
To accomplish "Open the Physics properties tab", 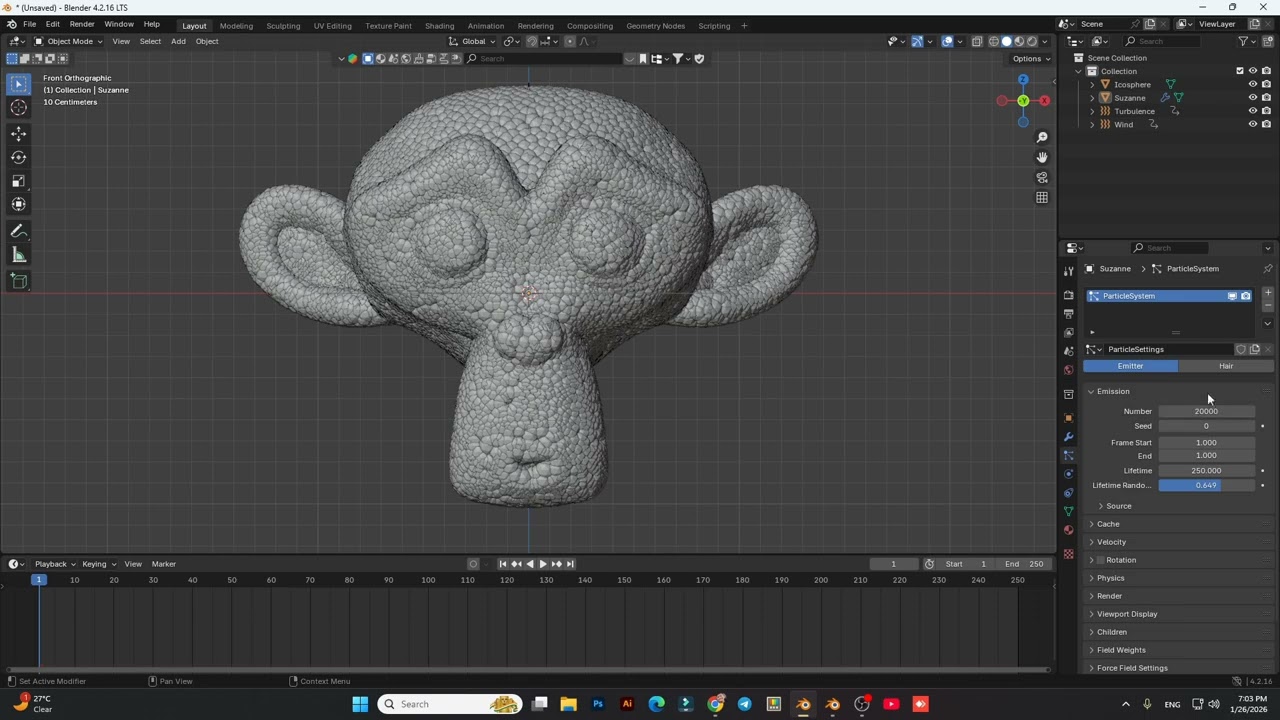I will click(x=1068, y=473).
